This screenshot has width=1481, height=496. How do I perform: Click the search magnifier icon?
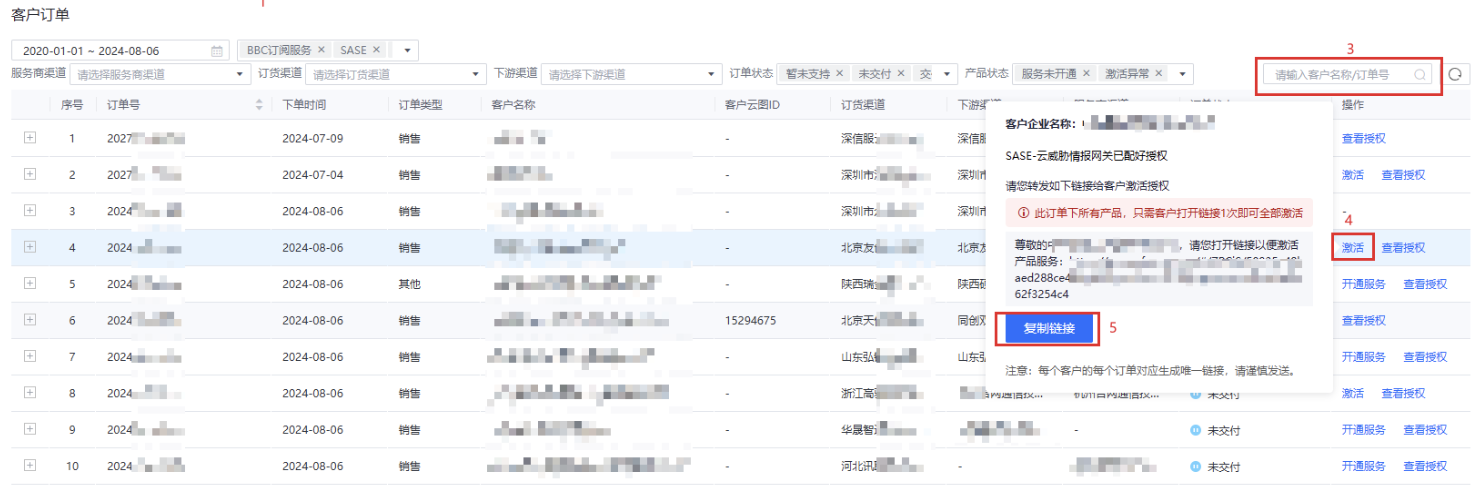coord(1419,74)
